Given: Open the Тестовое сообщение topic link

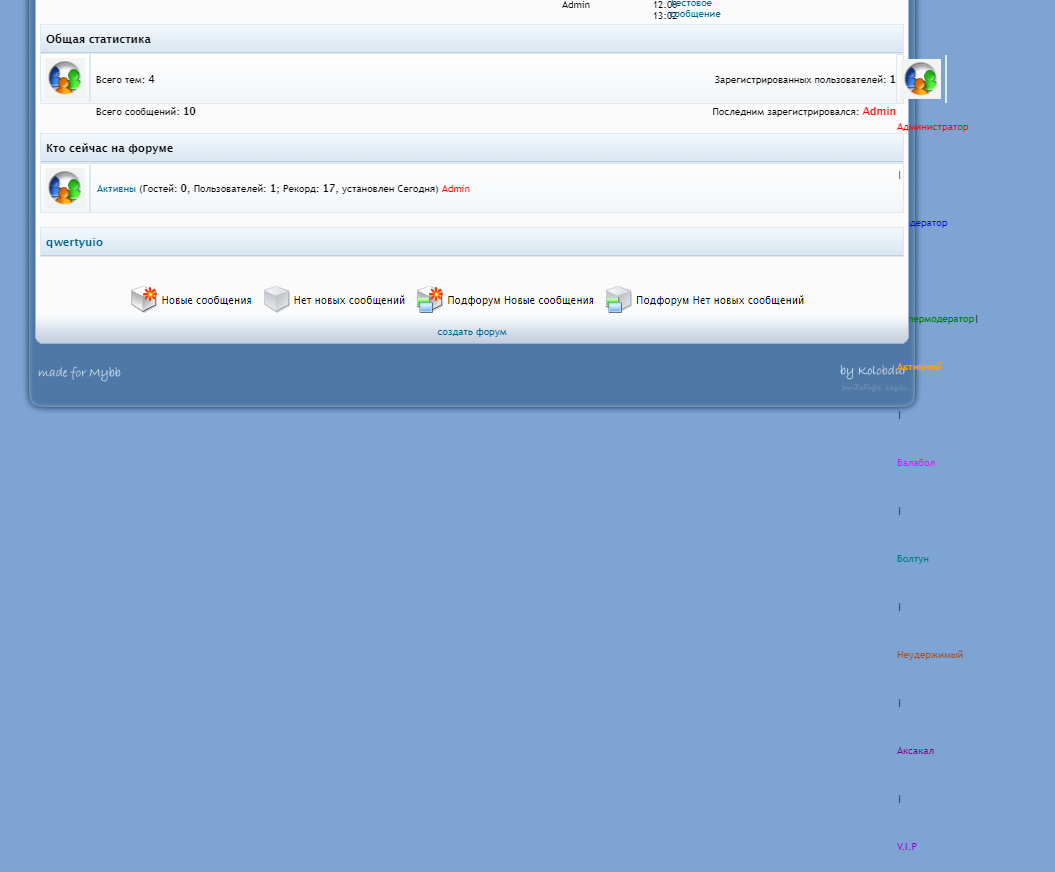Looking at the screenshot, I should 695,9.
